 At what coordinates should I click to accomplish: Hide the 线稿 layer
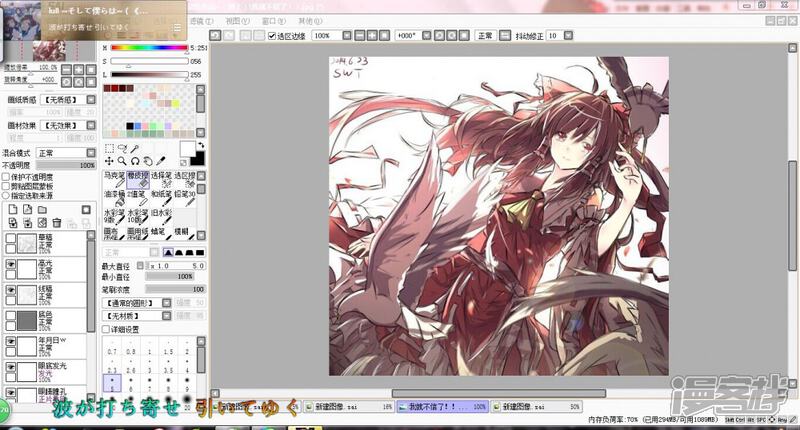point(10,290)
